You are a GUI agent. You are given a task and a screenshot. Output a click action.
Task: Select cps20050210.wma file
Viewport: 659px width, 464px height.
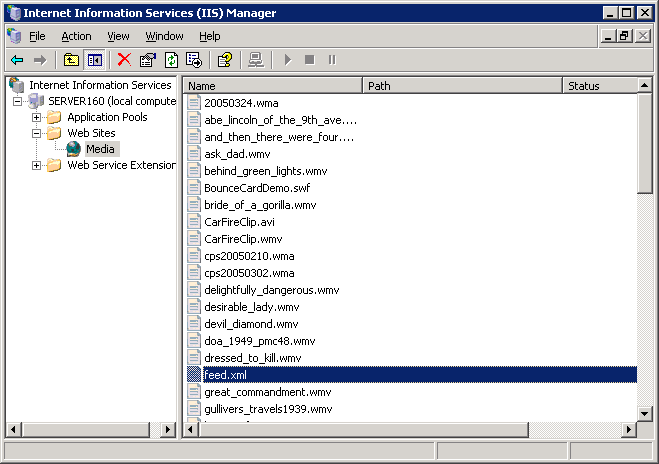click(249, 256)
